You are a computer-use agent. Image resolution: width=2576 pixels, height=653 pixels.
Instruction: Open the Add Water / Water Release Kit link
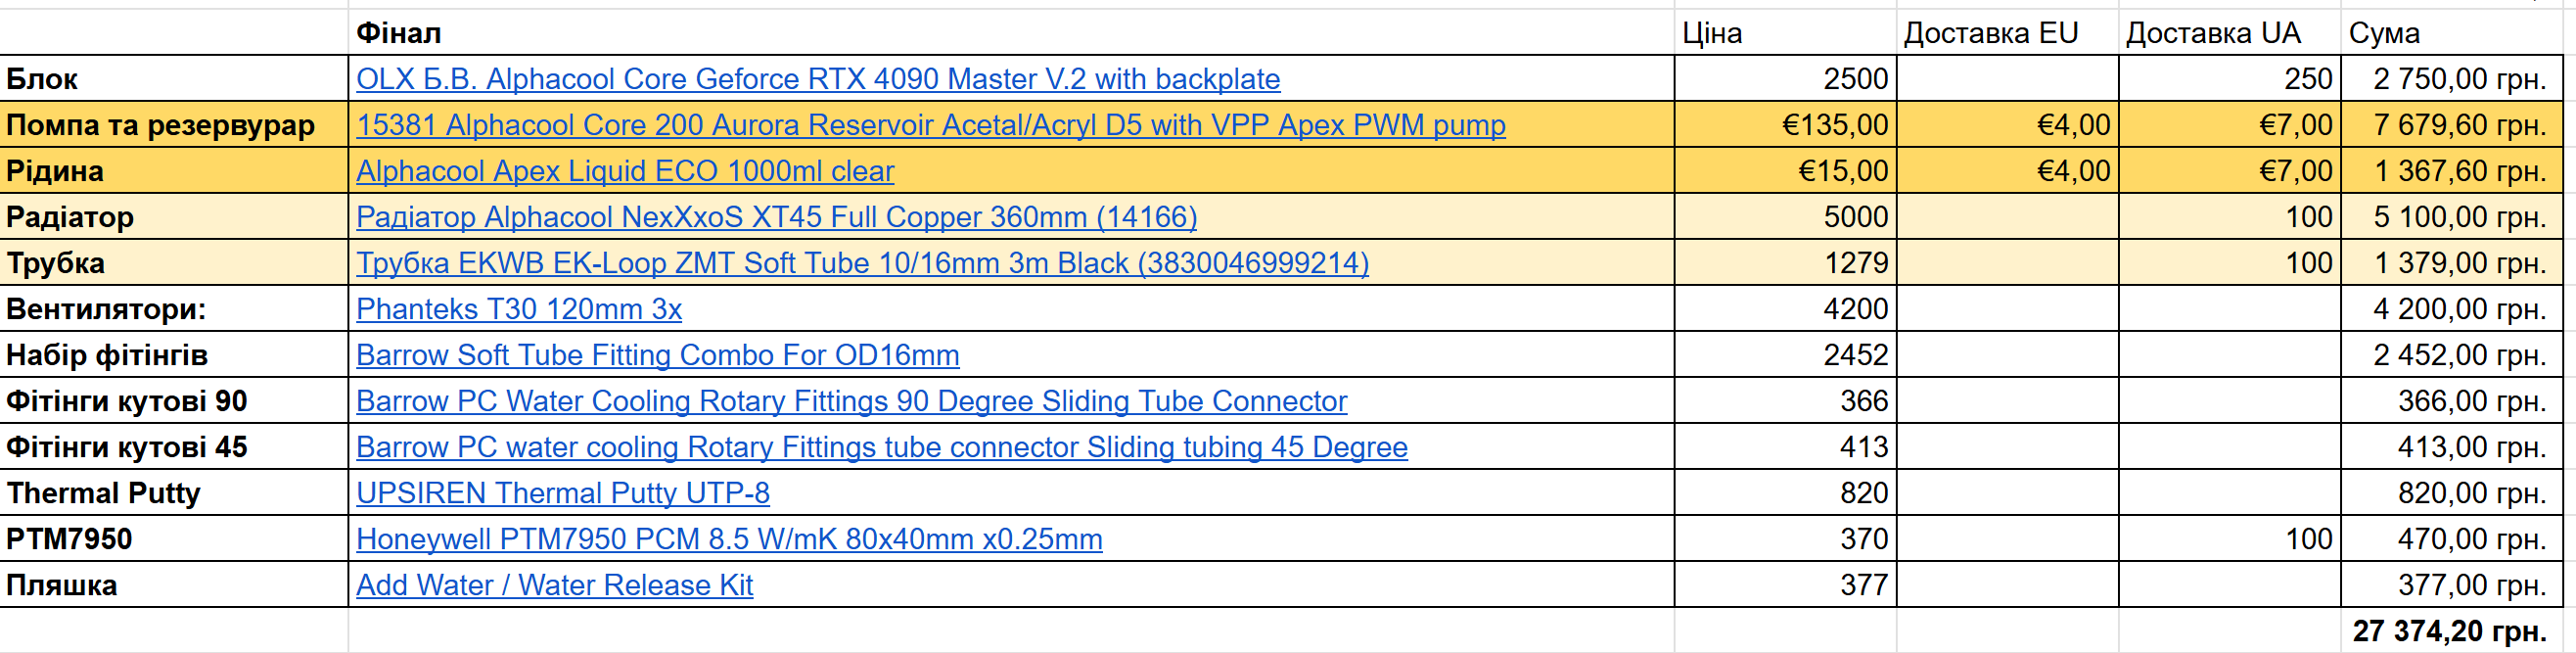click(x=555, y=585)
